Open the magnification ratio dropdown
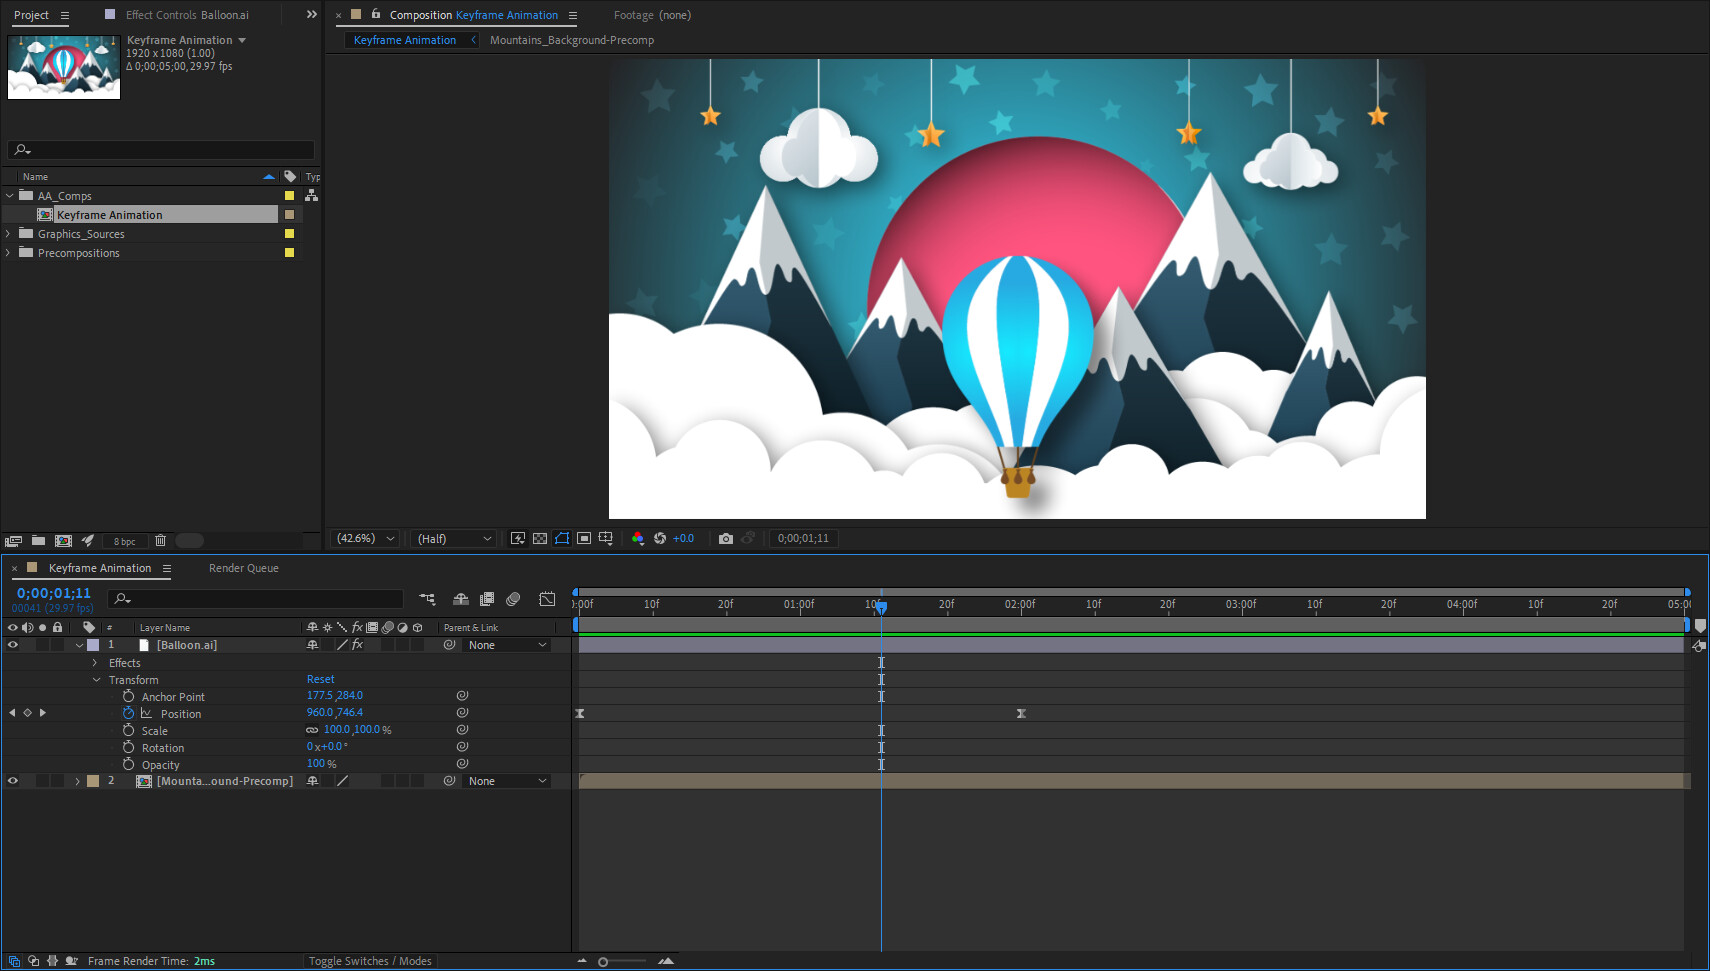The height and width of the screenshot is (971, 1710). tap(364, 538)
